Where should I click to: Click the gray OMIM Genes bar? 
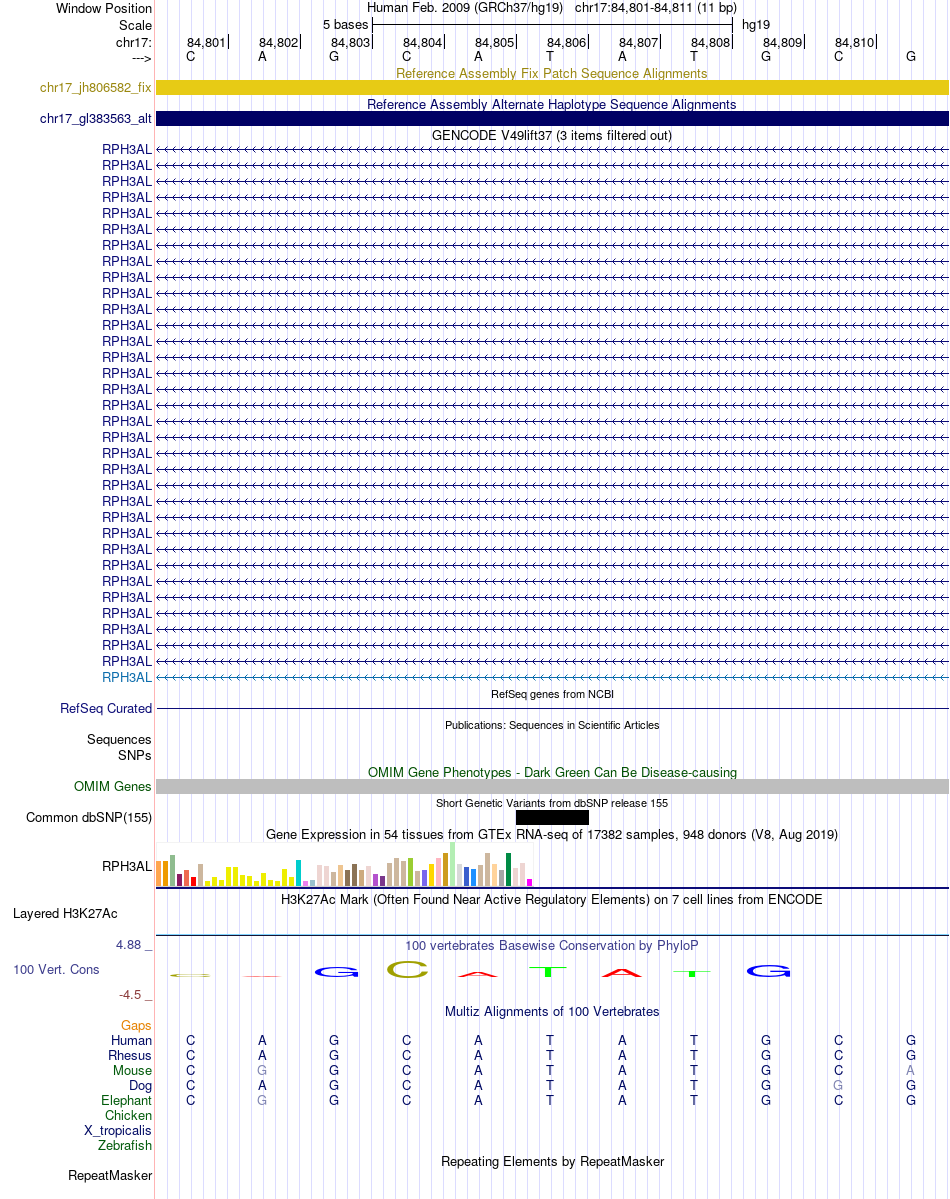coord(552,787)
